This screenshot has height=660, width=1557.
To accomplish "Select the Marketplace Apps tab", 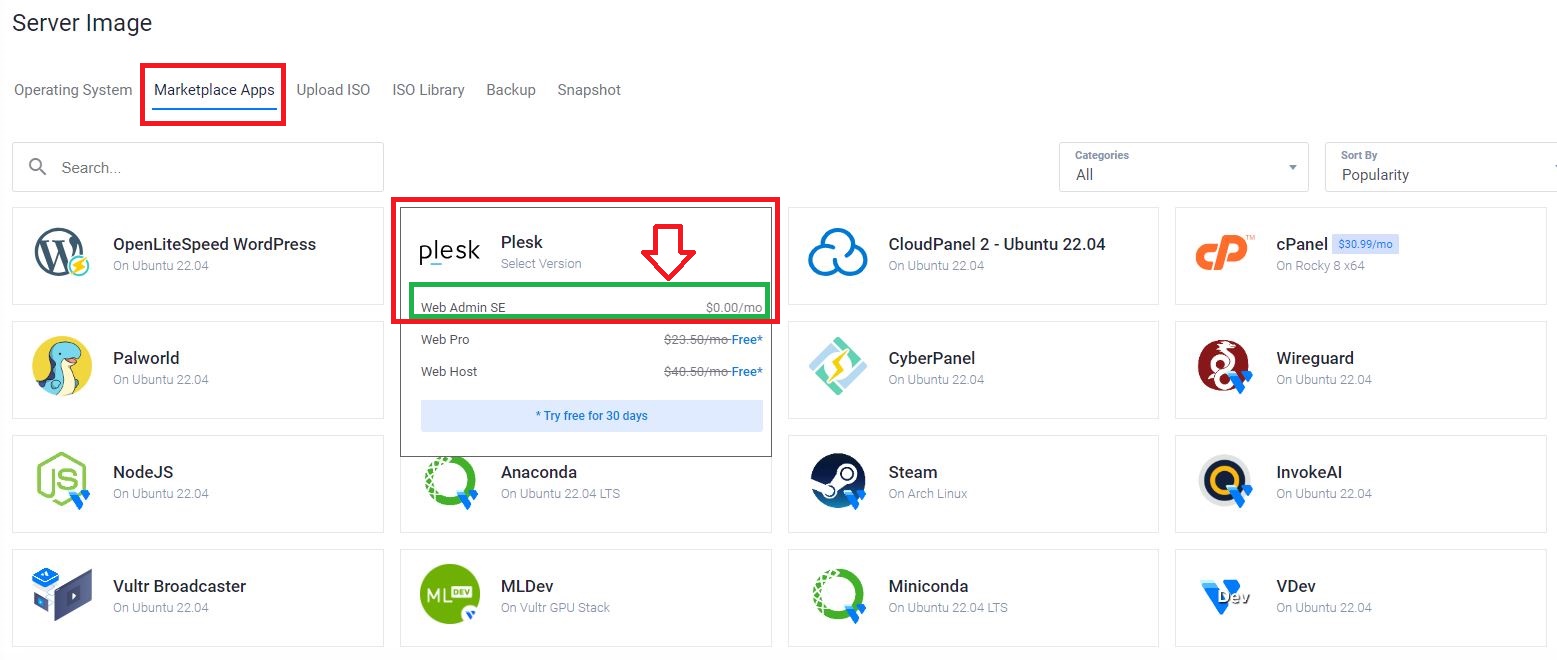I will (214, 90).
